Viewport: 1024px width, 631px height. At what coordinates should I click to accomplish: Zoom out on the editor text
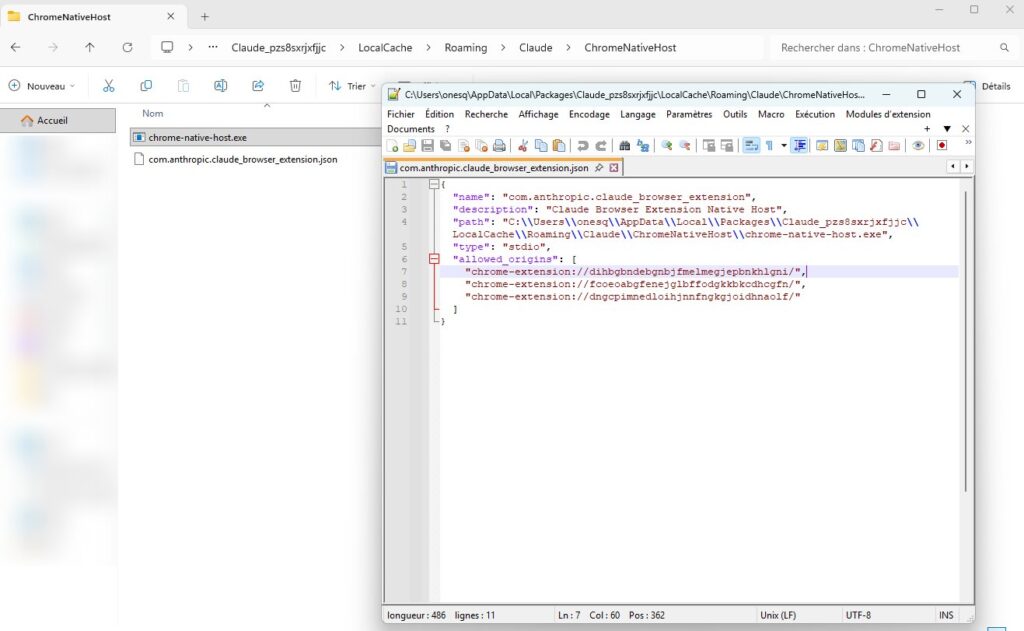pyautogui.click(x=685, y=146)
